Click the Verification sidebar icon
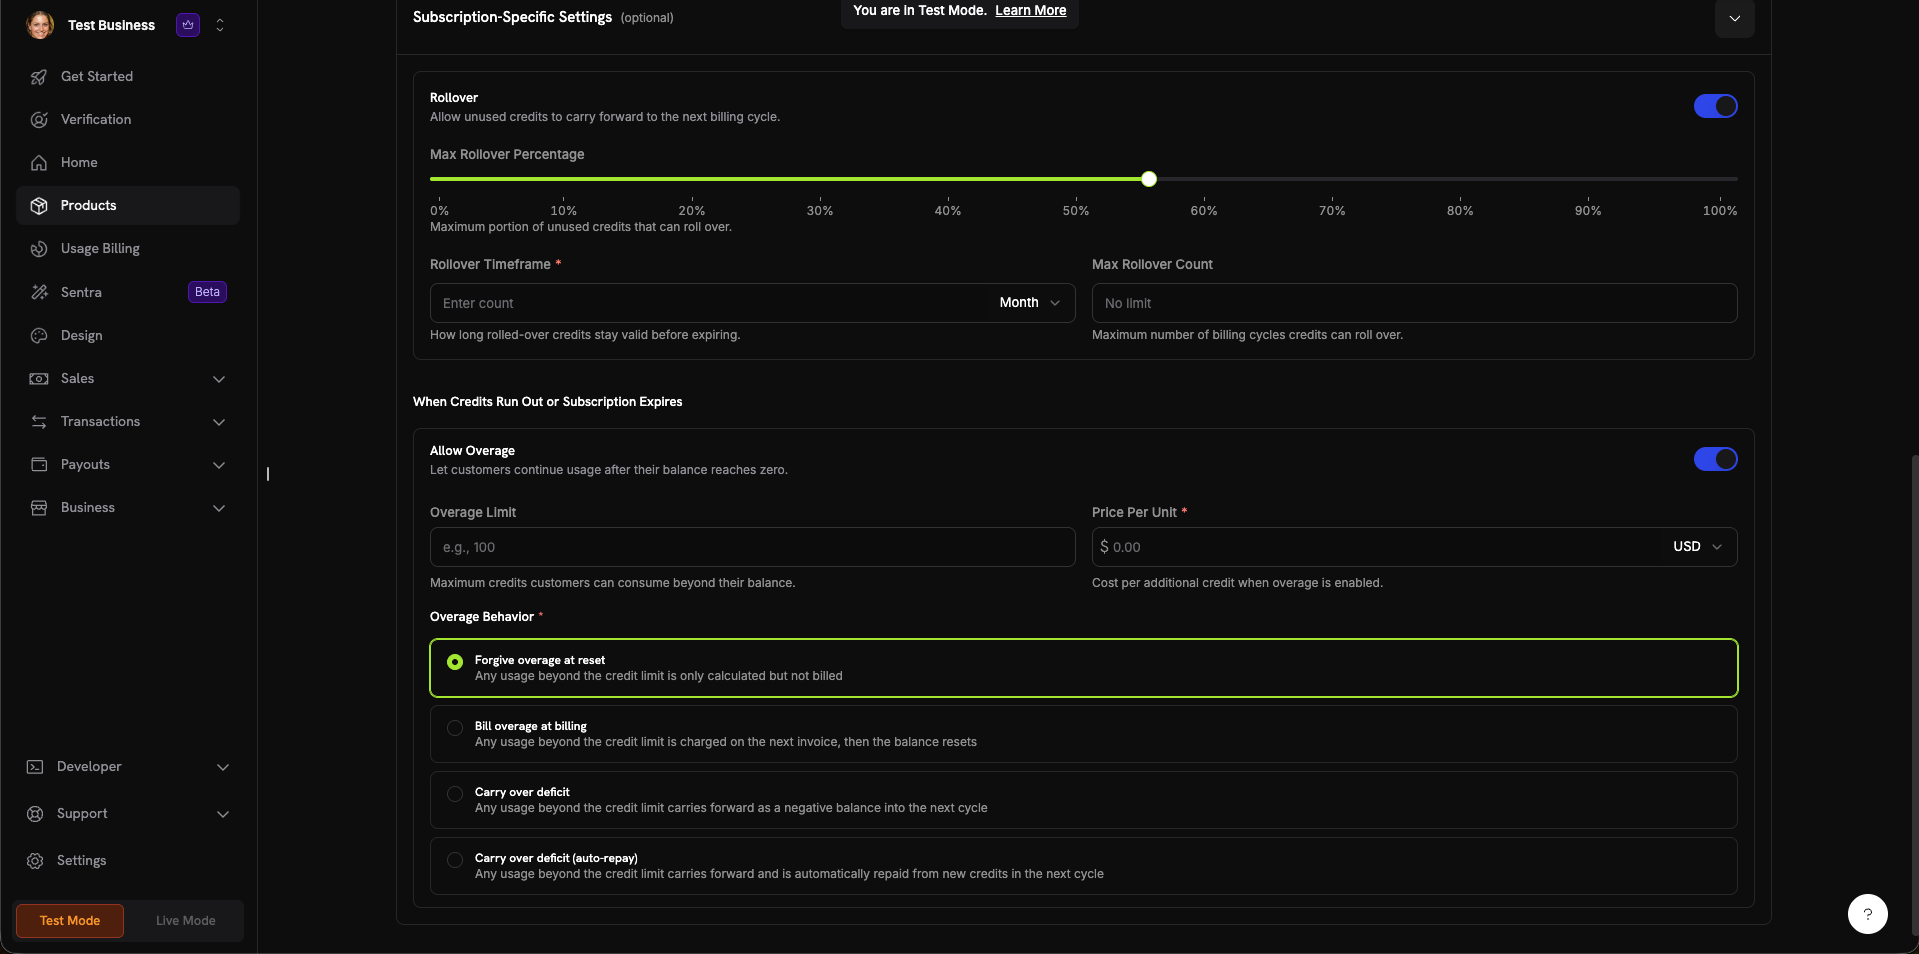The height and width of the screenshot is (954, 1919). [39, 119]
